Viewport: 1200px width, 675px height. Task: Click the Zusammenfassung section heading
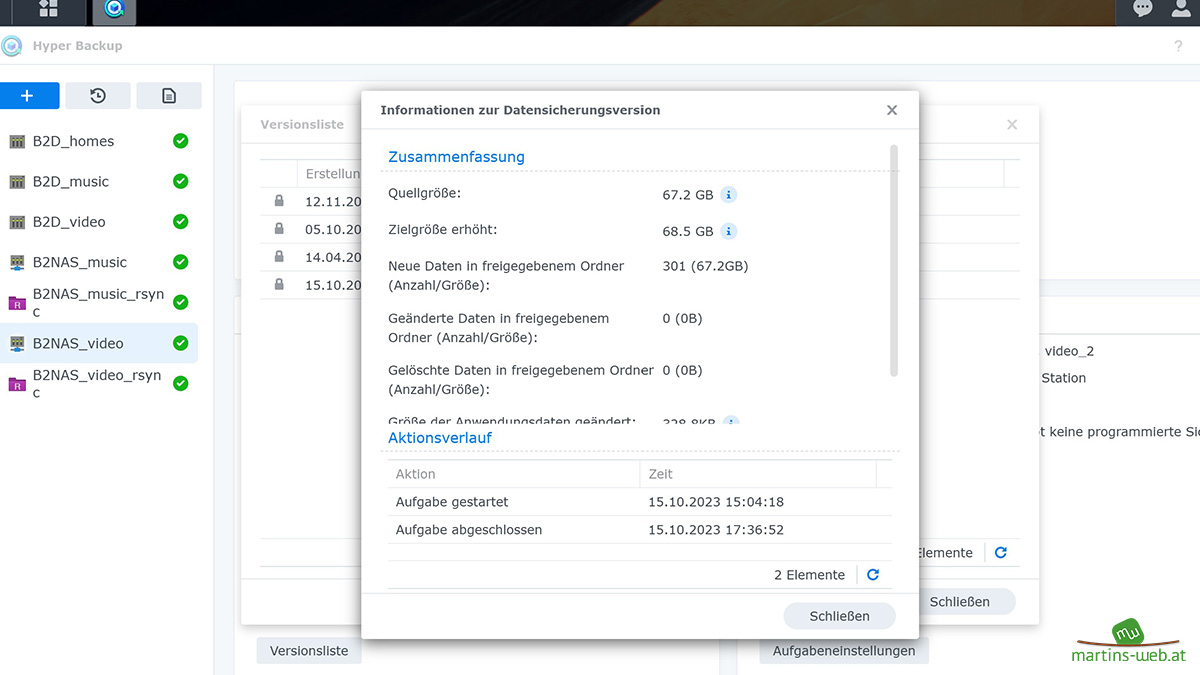pos(456,157)
